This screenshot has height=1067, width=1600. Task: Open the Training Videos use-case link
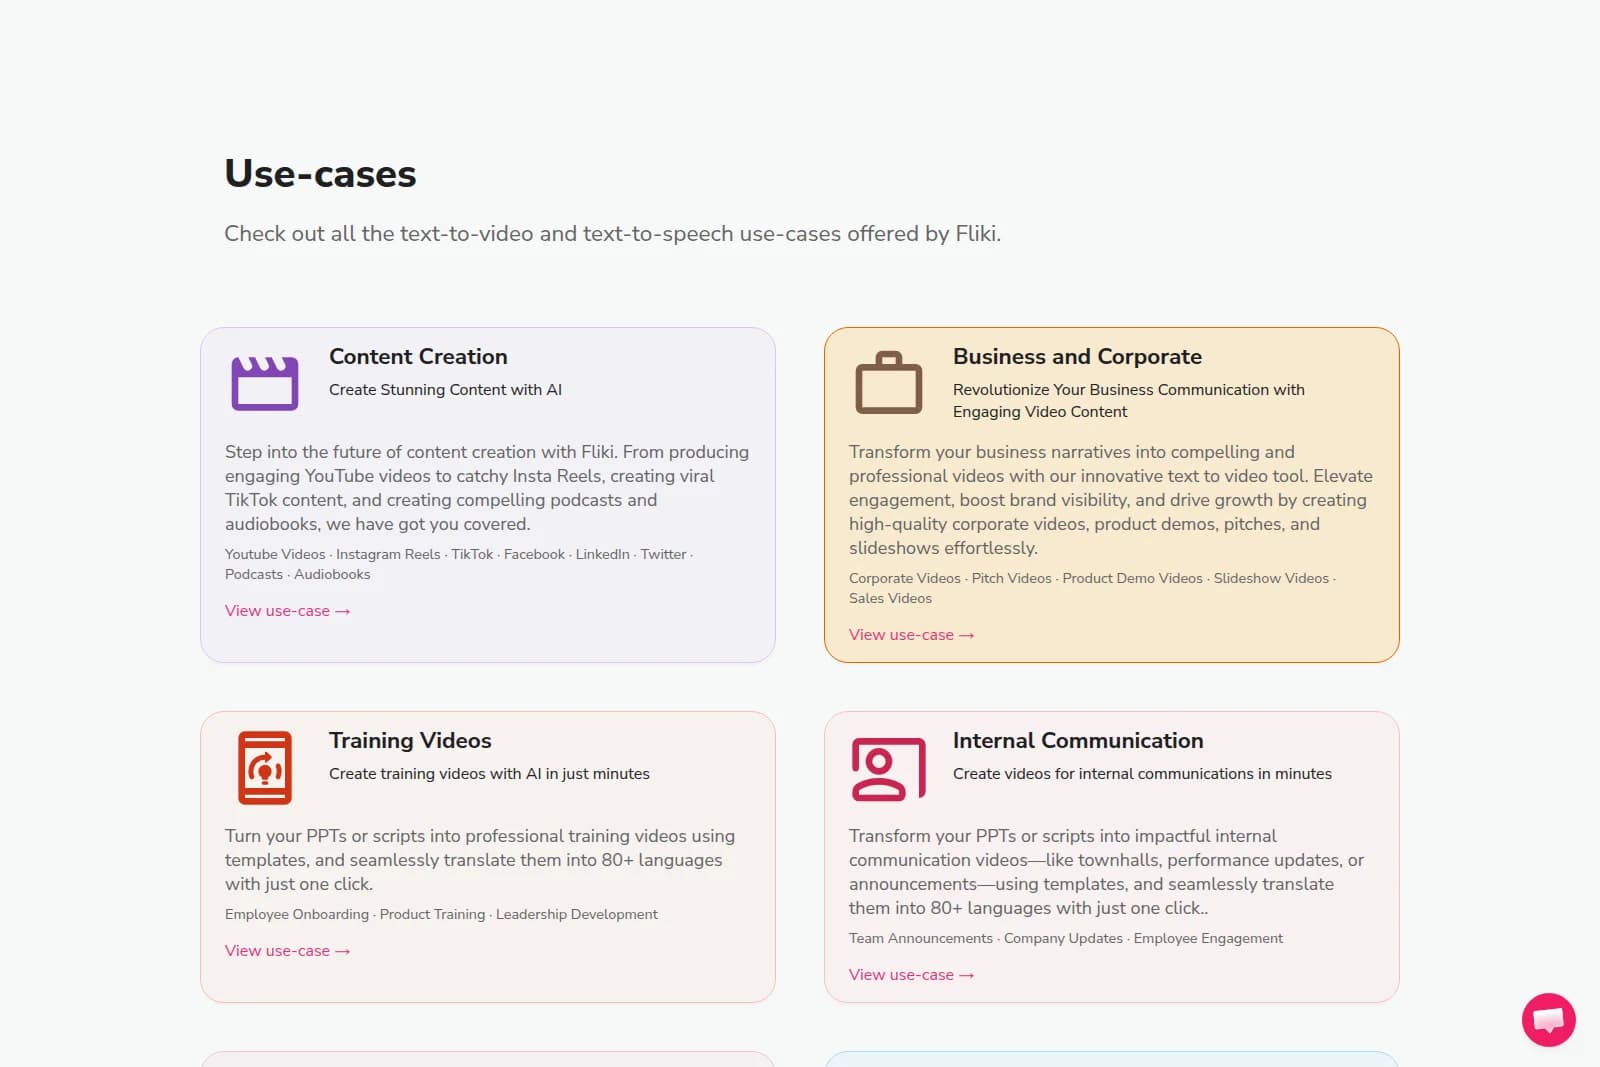click(278, 950)
